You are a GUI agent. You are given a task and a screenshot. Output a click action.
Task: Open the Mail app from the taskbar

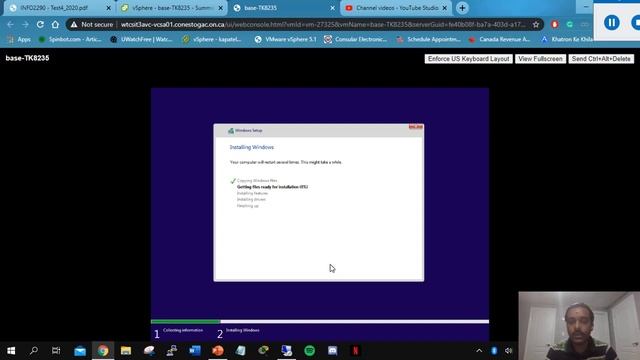click(80, 350)
